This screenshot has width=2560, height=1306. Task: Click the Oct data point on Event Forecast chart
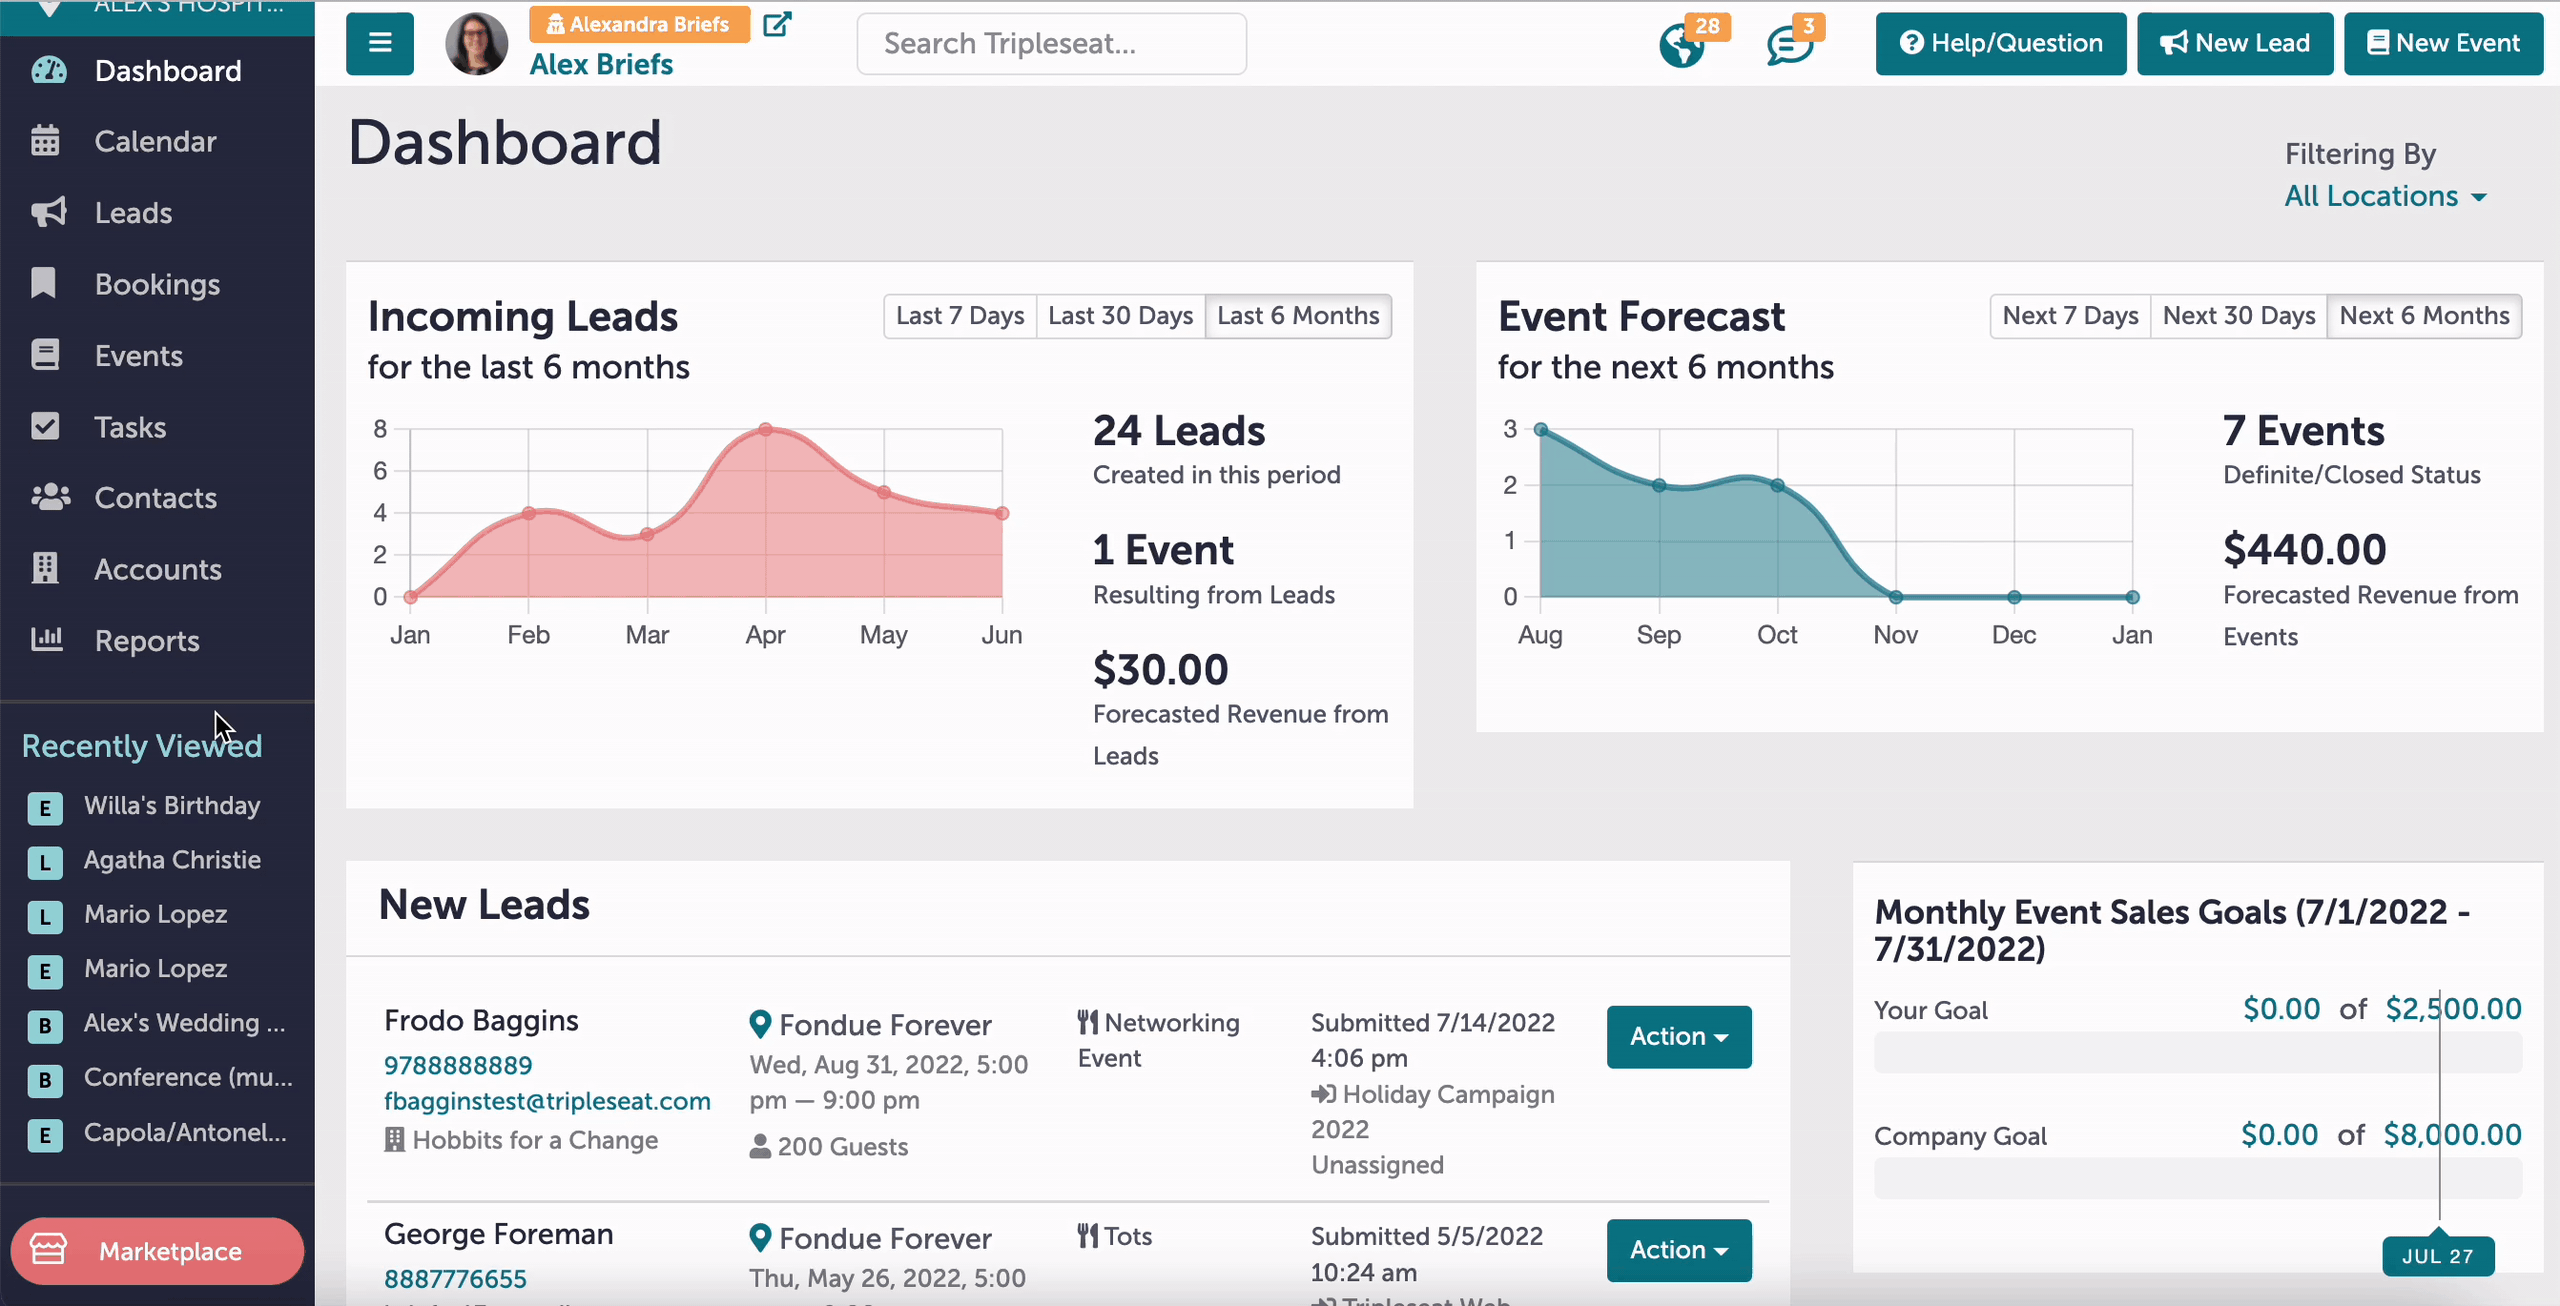(1777, 485)
